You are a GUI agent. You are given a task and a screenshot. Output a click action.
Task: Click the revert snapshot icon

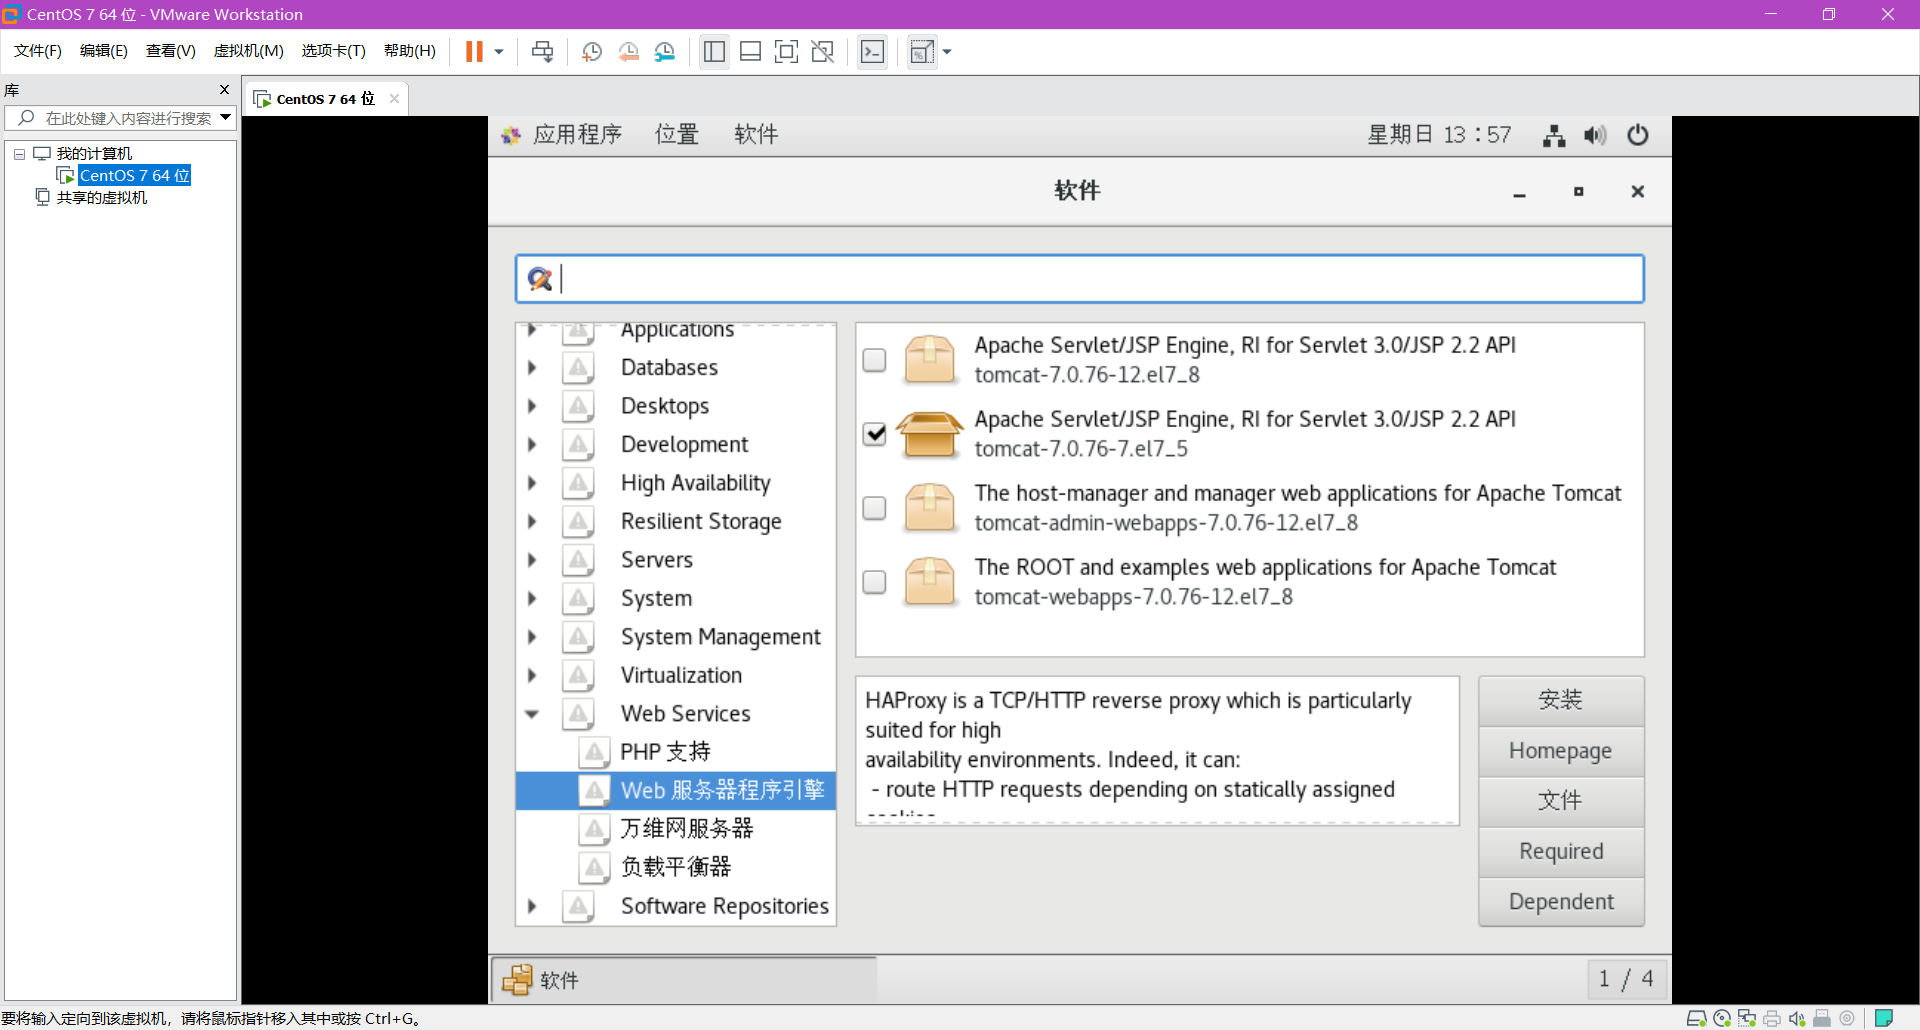click(x=629, y=51)
